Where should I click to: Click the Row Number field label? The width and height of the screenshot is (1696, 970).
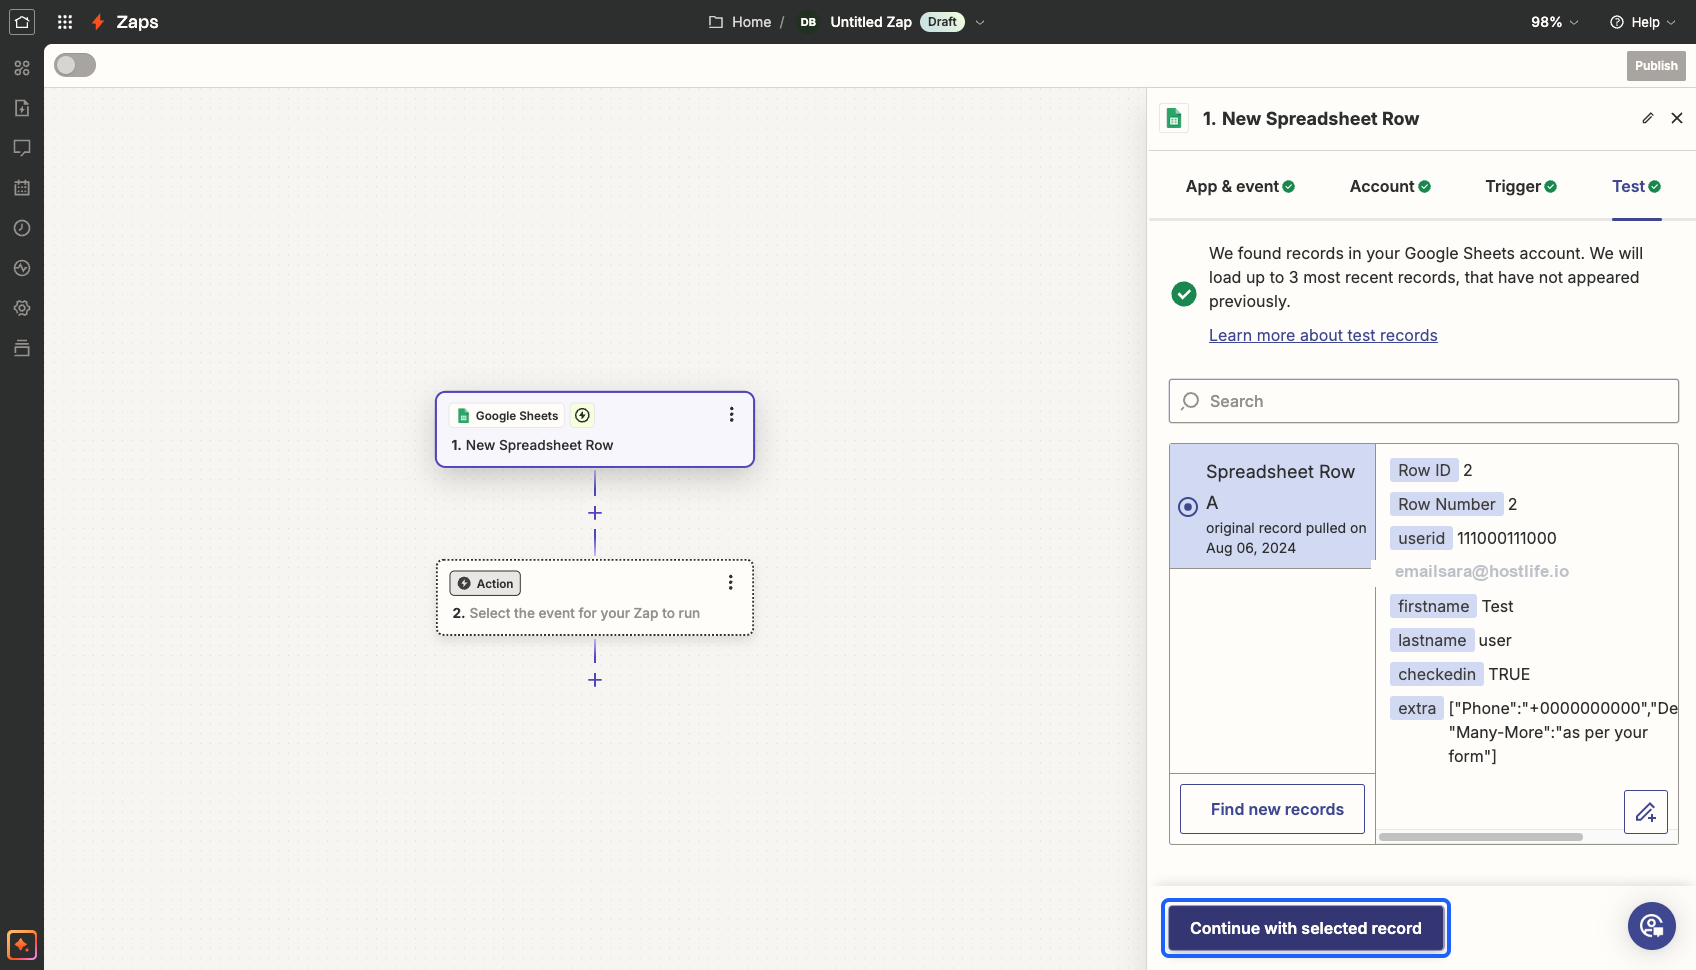[1446, 504]
